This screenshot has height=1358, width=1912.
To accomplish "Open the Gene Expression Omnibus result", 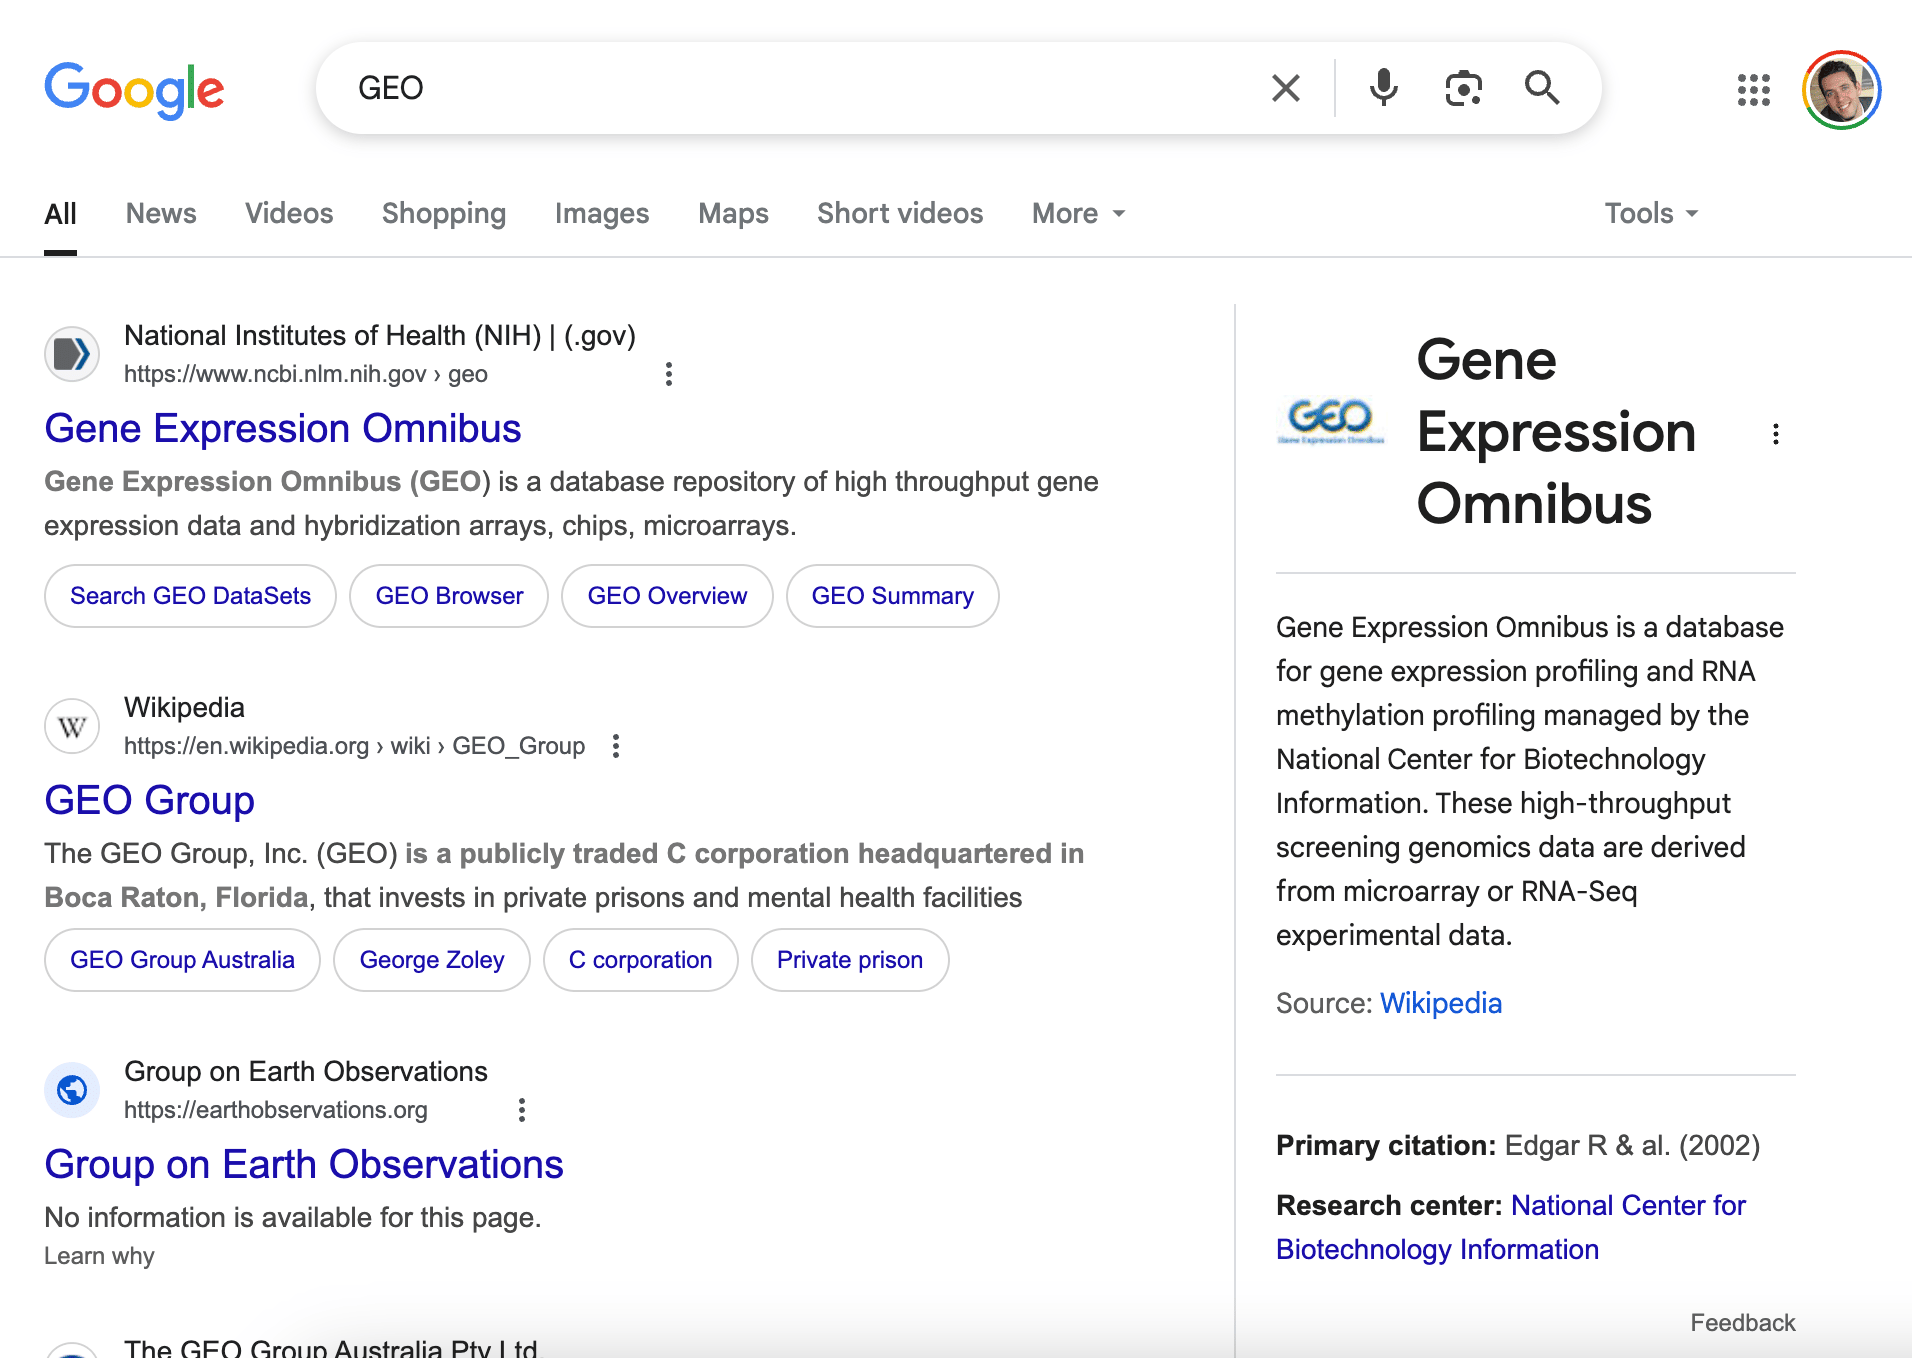I will [x=283, y=429].
